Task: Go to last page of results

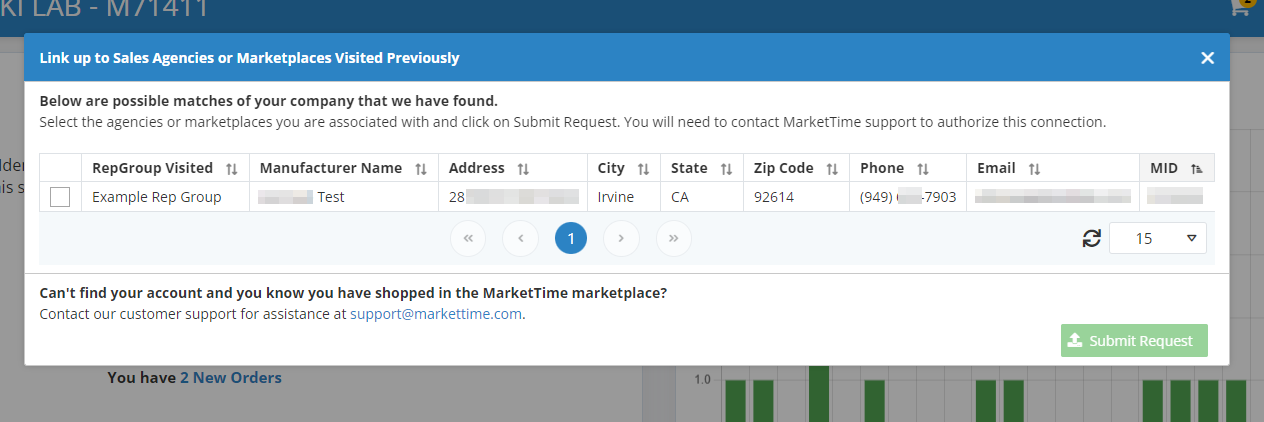Action: [674, 238]
